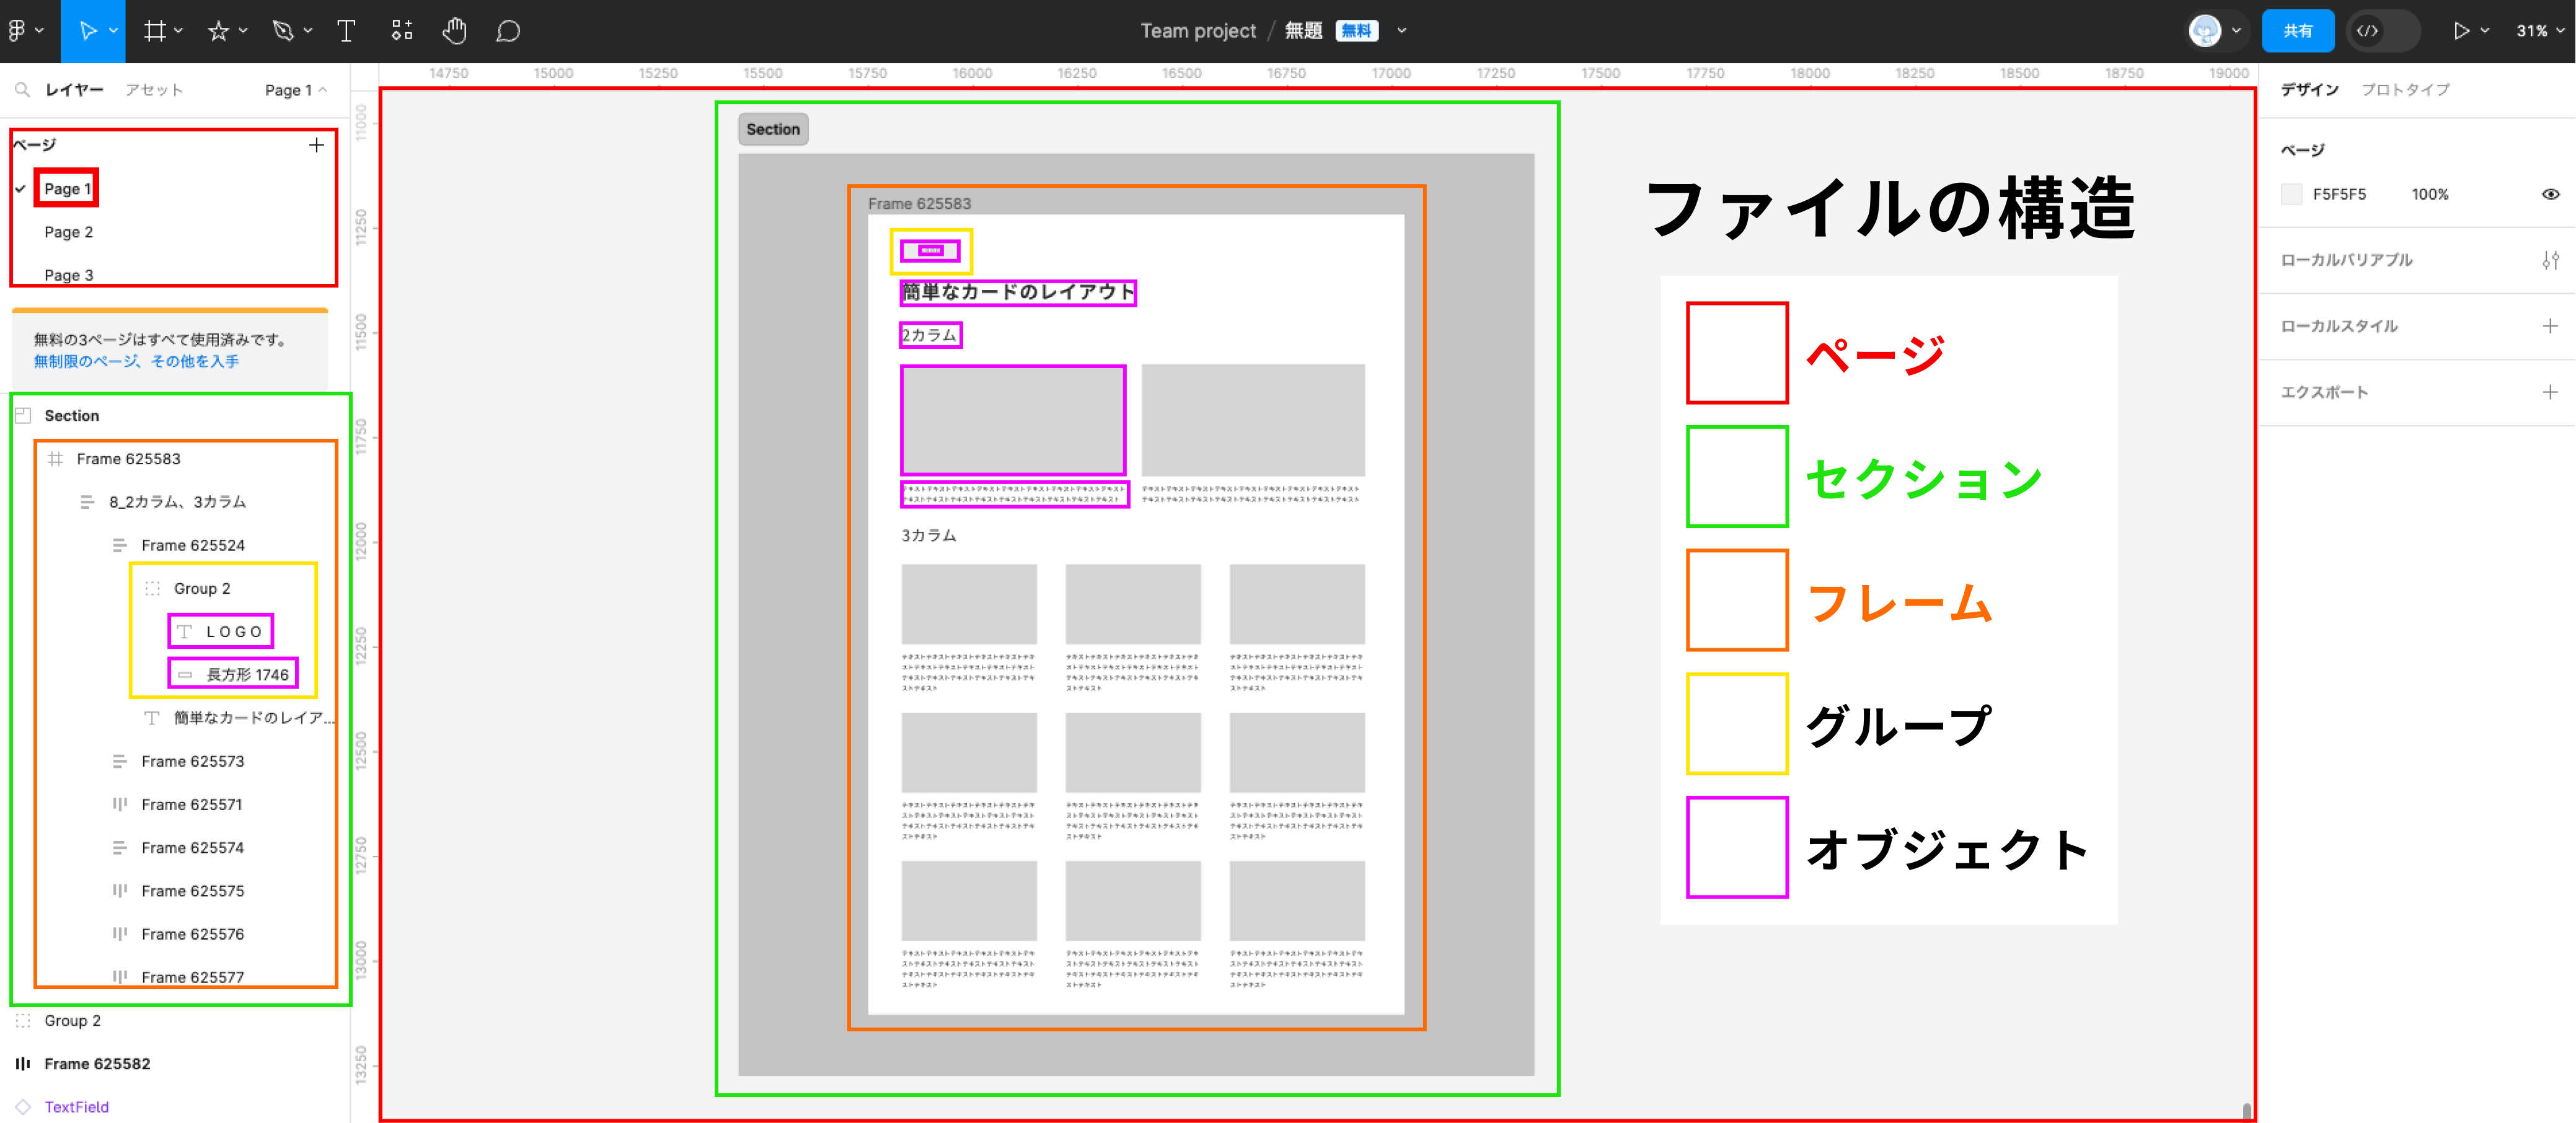Open present options dropdown arrow
Screen dimensions: 2576x1123
pyautogui.click(x=2484, y=31)
